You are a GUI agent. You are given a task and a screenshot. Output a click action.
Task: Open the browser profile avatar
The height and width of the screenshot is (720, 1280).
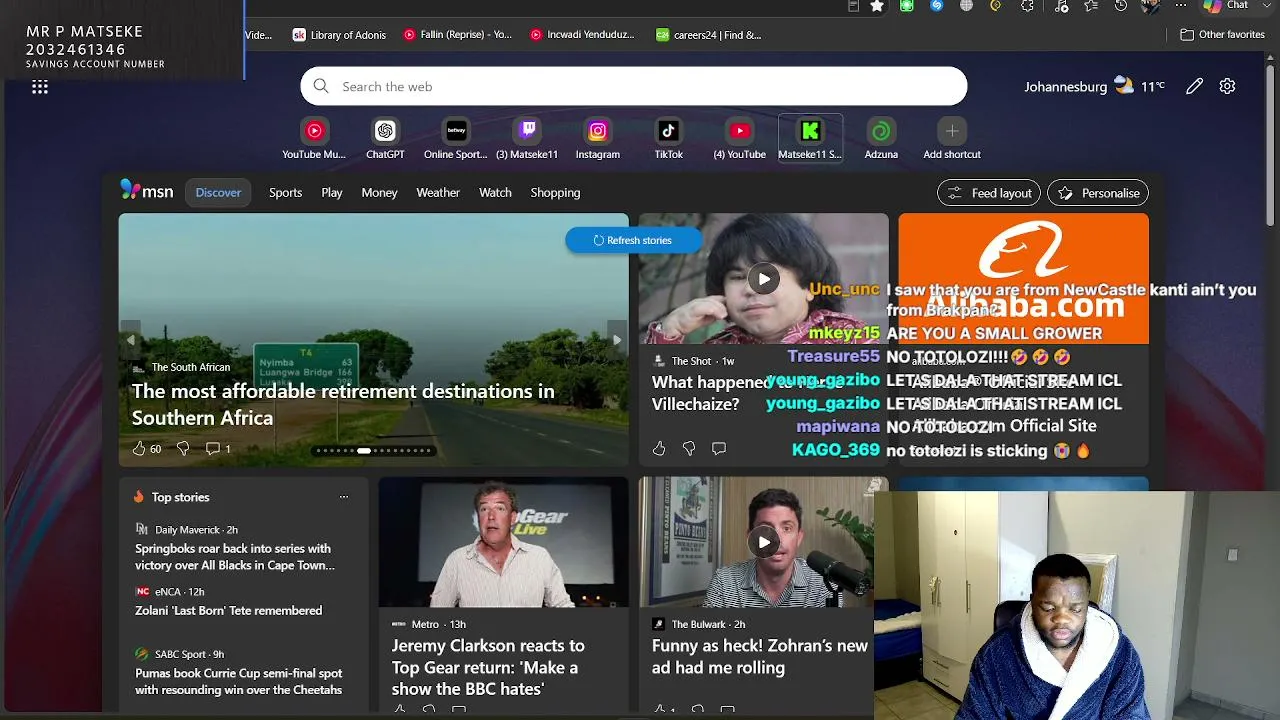[x=1151, y=6]
